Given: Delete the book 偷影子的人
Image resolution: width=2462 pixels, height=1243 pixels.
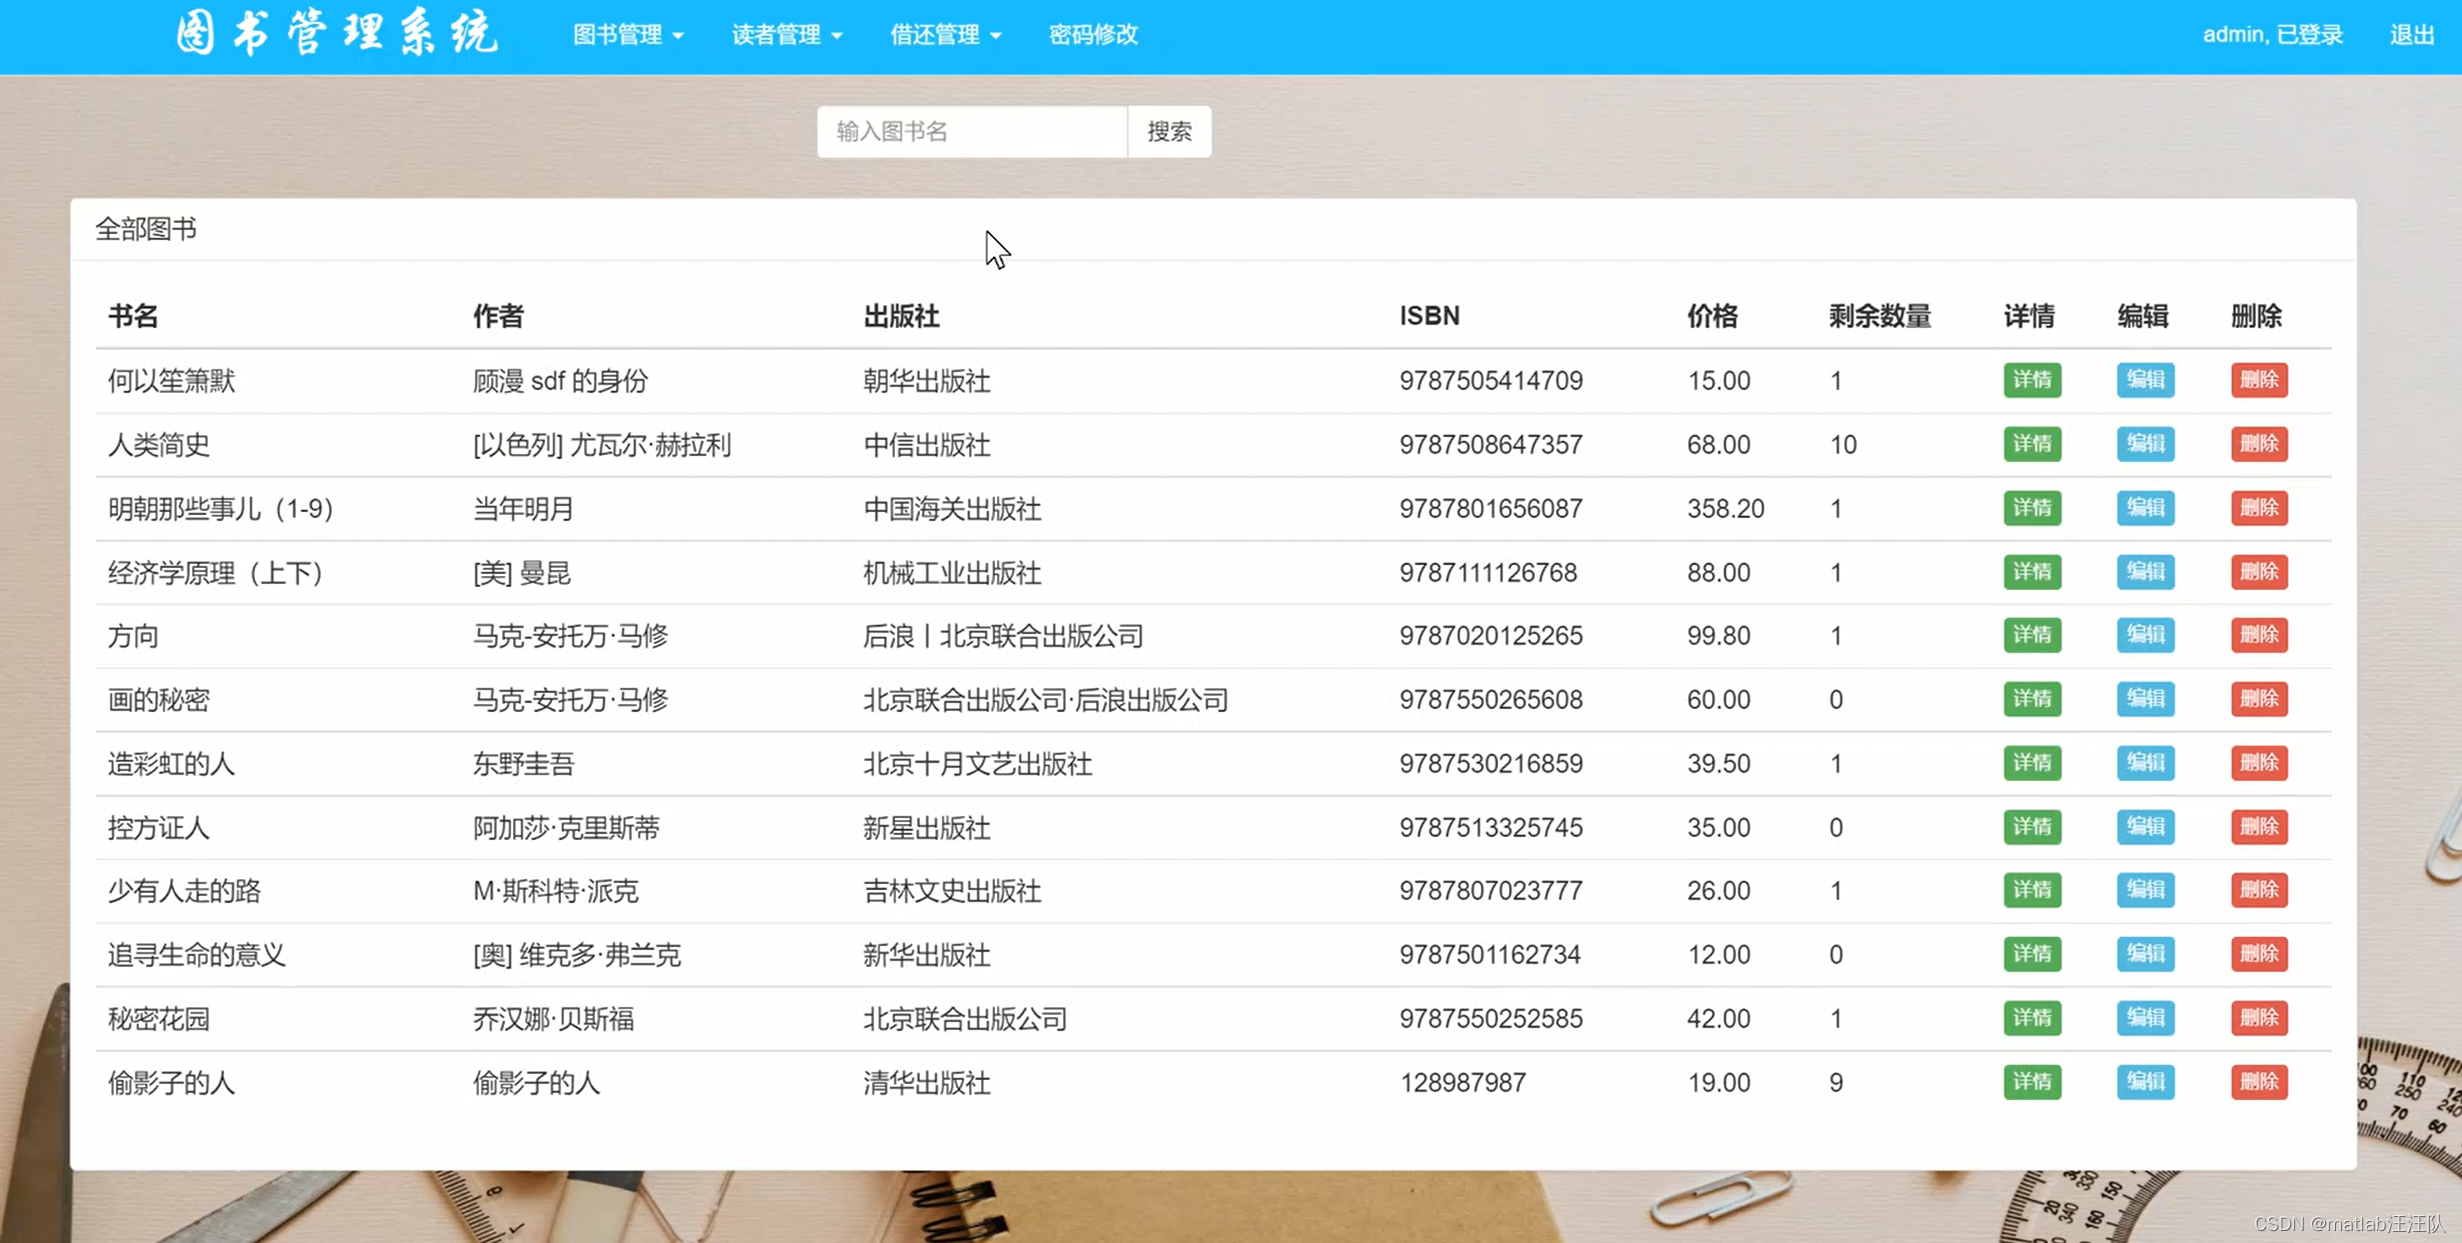Looking at the screenshot, I should click(2258, 1082).
